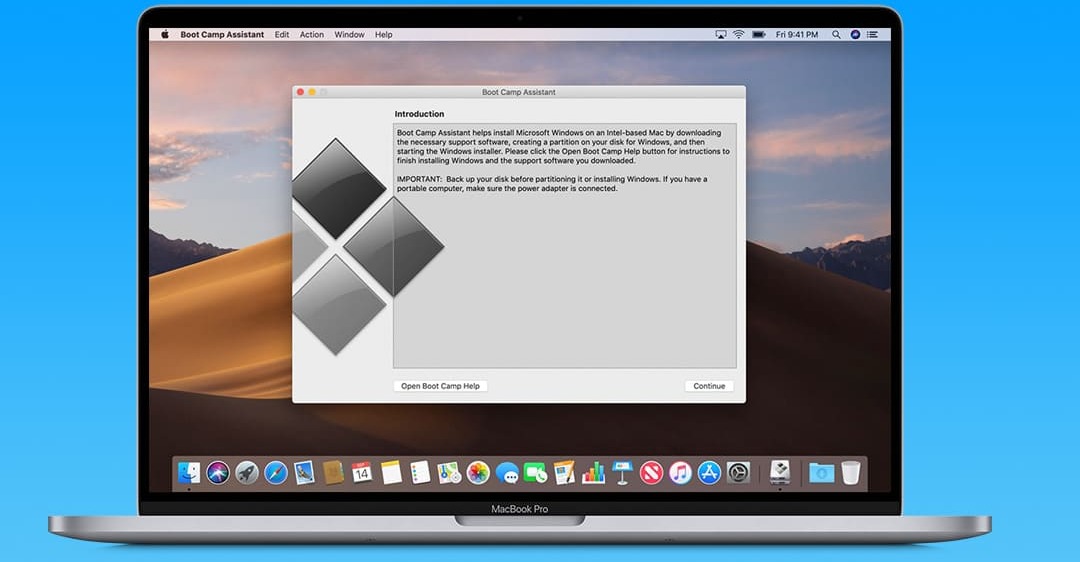Image resolution: width=1080 pixels, height=562 pixels.
Task: Open Maps app in Dock
Action: tap(449, 473)
